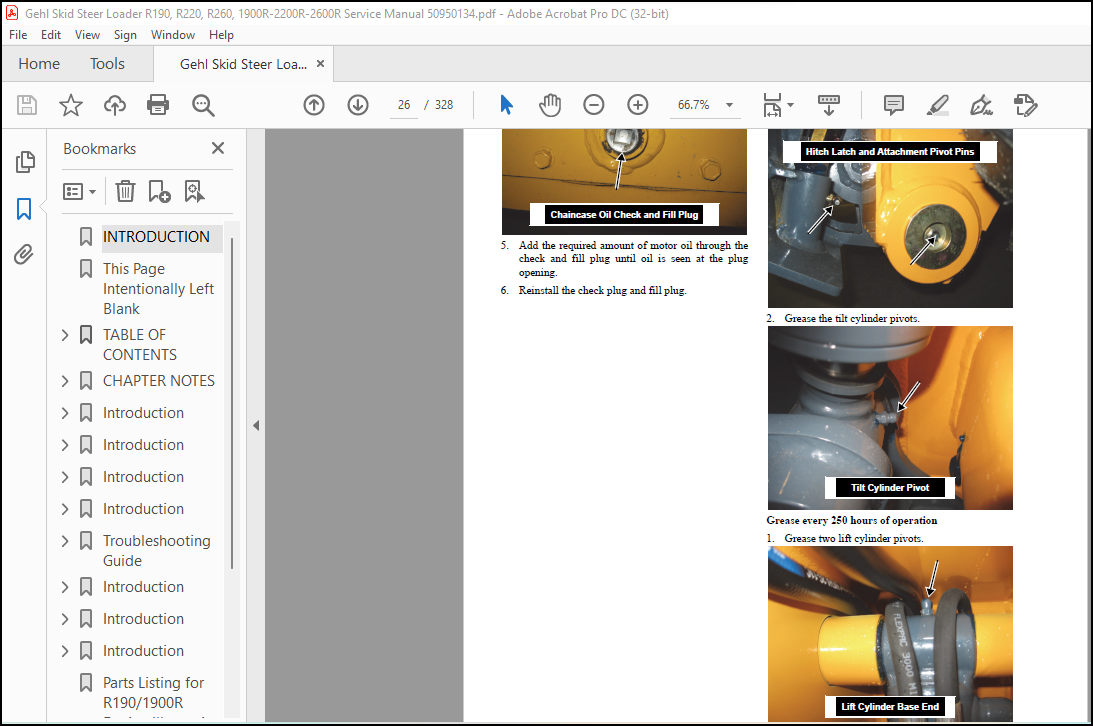Click the fit page scrolling icon
The width and height of the screenshot is (1093, 726).
[772, 105]
